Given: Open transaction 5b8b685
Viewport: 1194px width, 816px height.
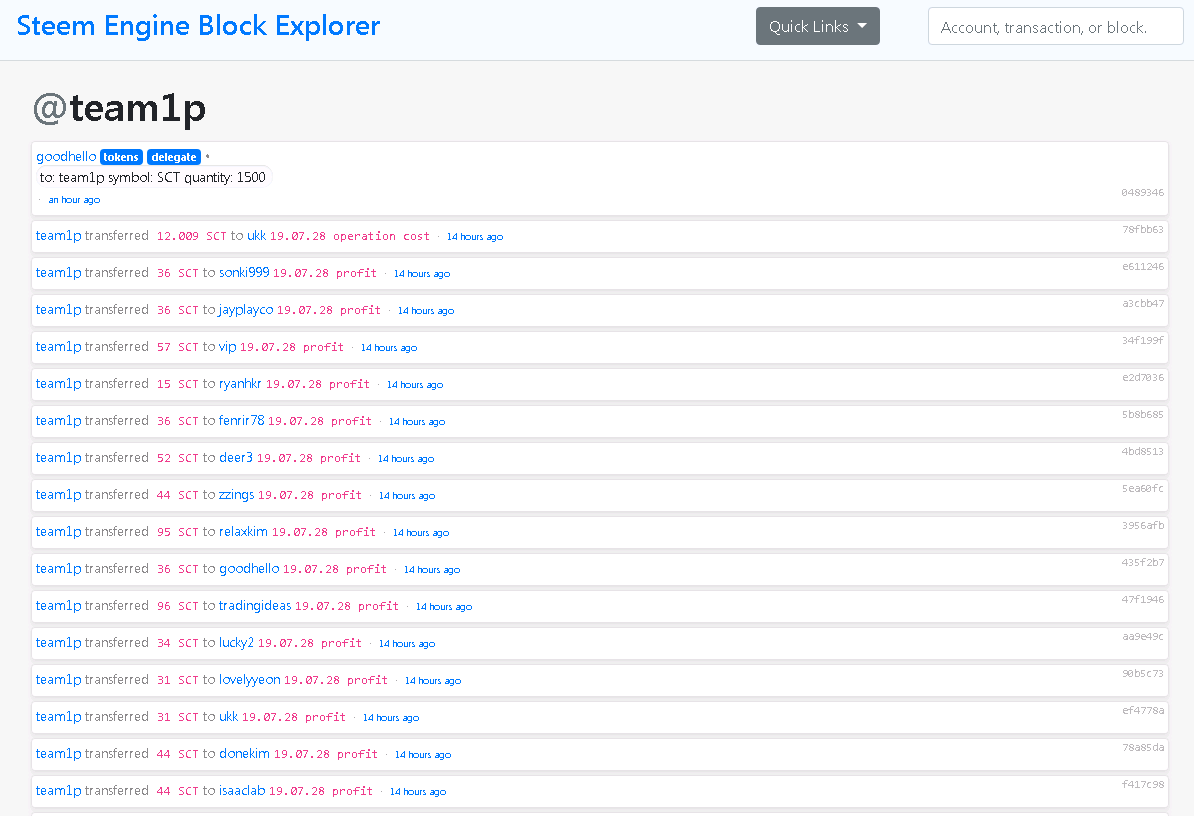Looking at the screenshot, I should [1142, 414].
